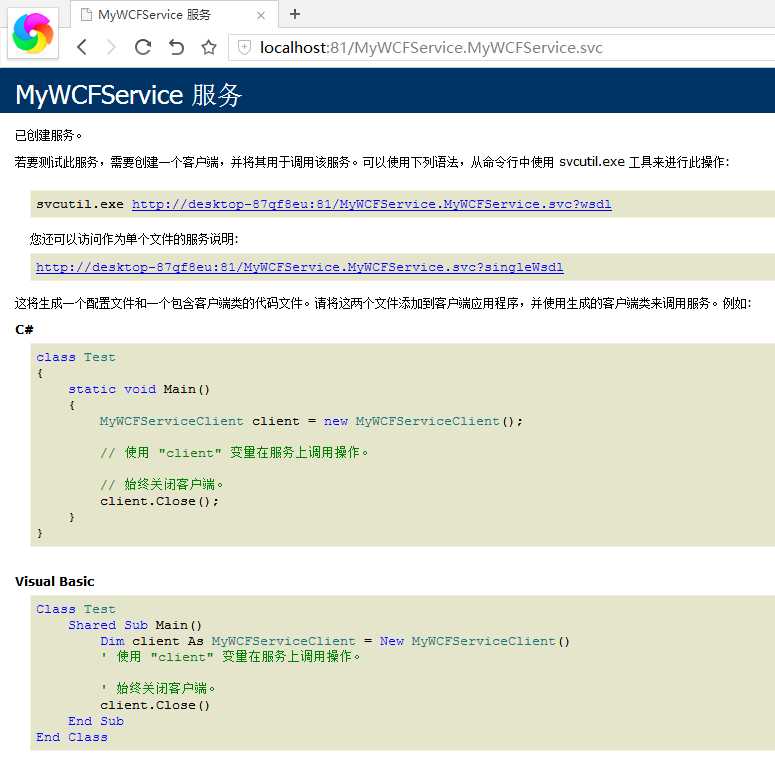Click the C# comment 始终关闭客户端
The height and width of the screenshot is (757, 775).
[x=162, y=484]
